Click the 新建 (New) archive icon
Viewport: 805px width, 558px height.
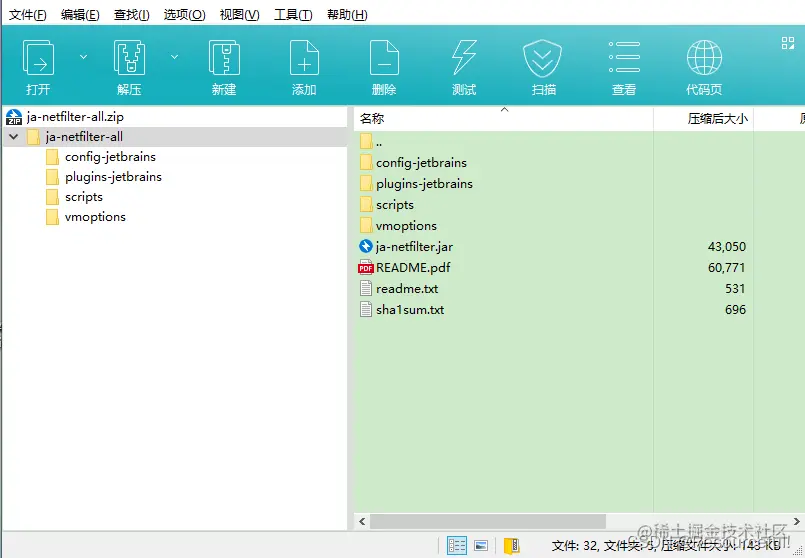pos(224,57)
